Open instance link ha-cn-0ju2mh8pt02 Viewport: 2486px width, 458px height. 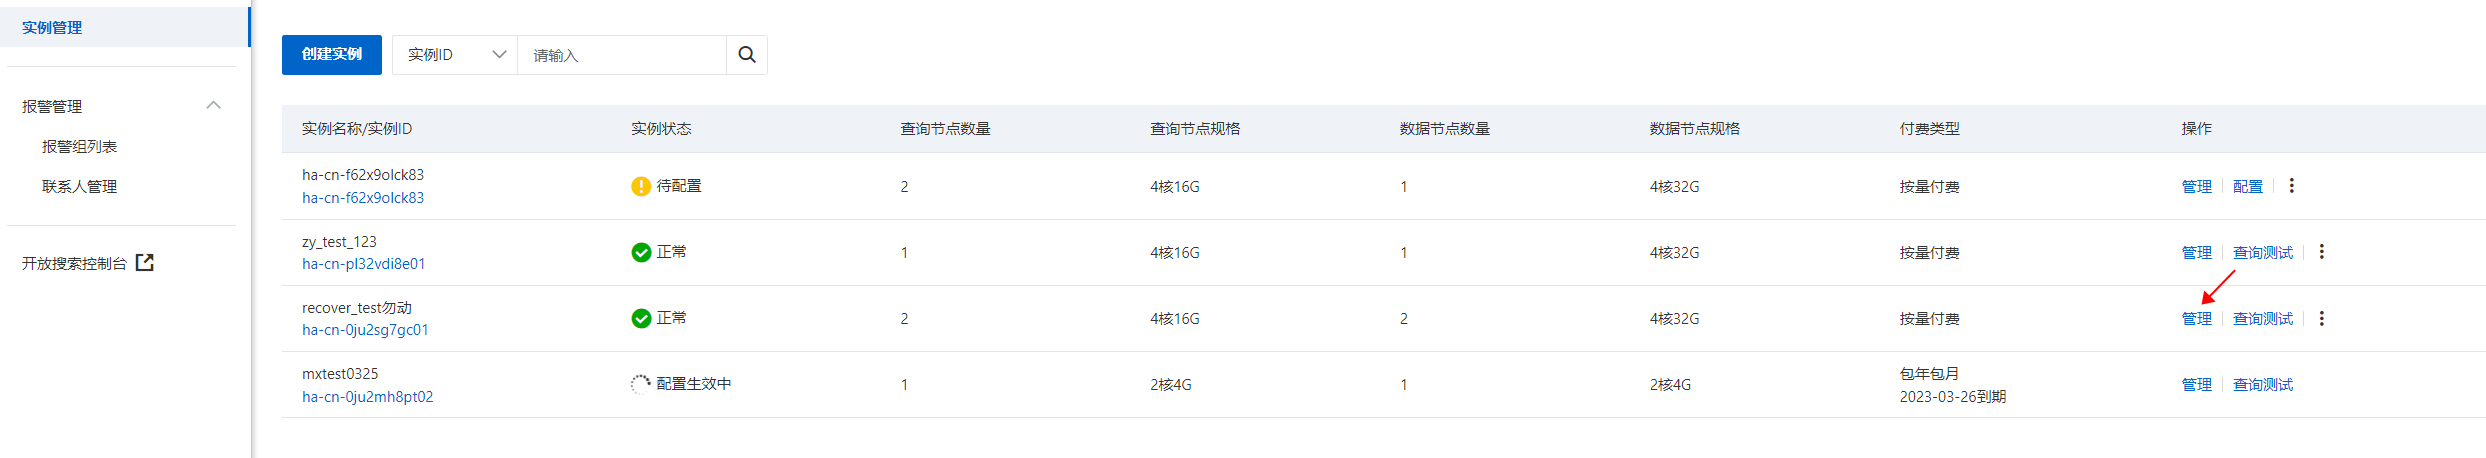pos(367,397)
